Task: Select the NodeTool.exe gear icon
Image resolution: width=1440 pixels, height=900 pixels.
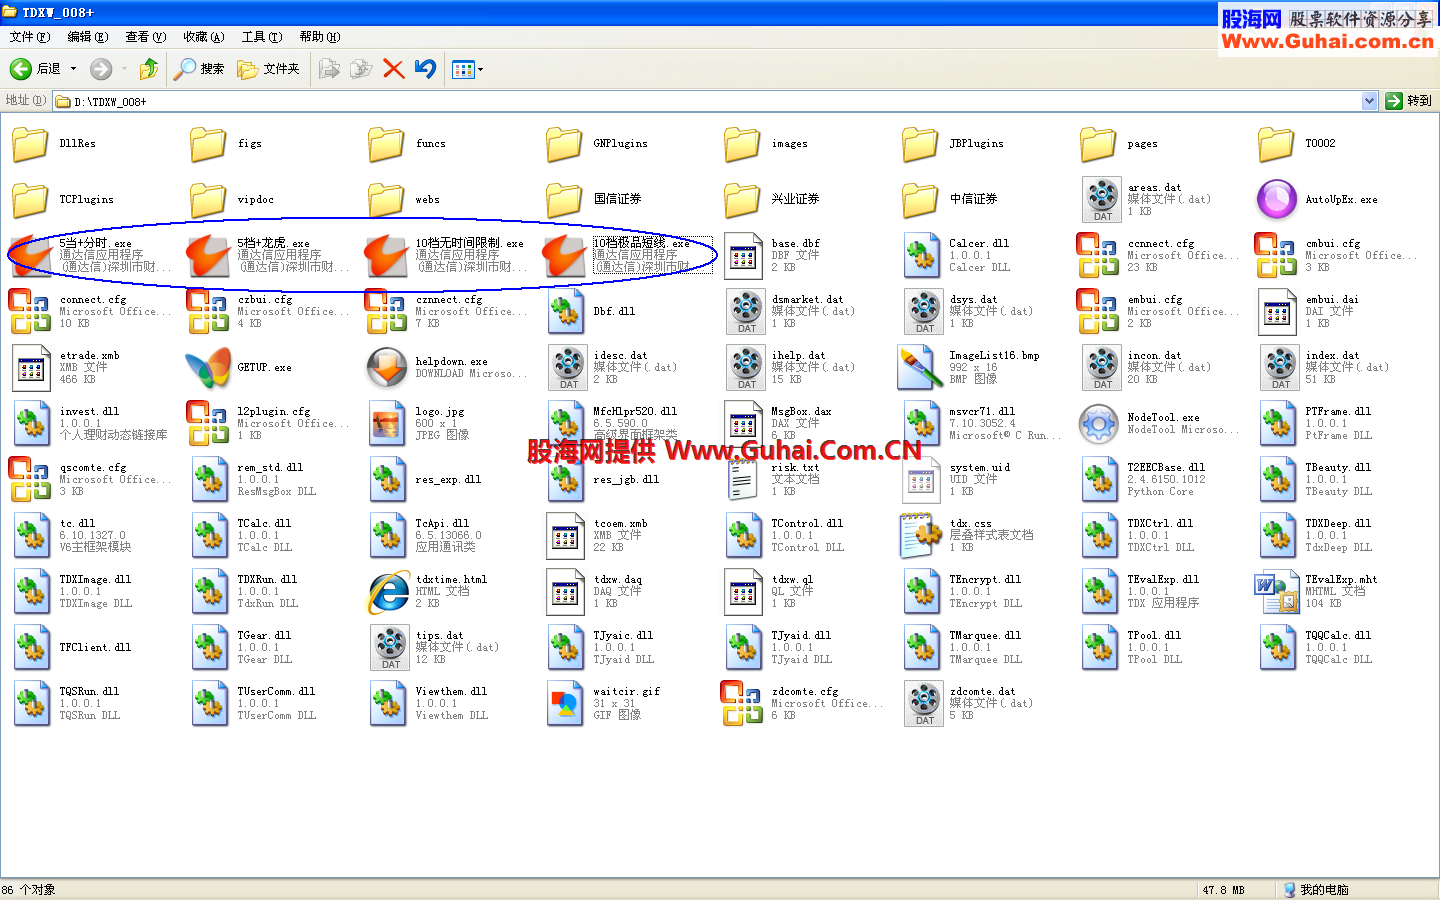Action: (x=1098, y=424)
